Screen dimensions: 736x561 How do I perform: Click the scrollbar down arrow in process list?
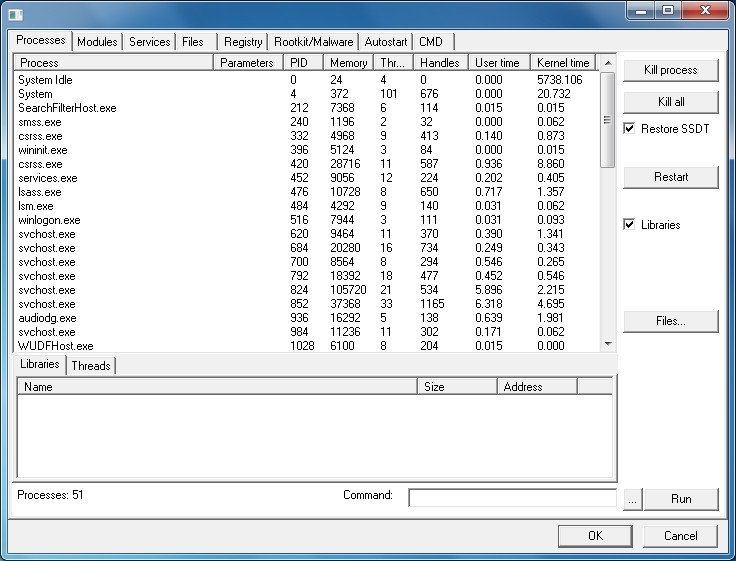pyautogui.click(x=608, y=344)
